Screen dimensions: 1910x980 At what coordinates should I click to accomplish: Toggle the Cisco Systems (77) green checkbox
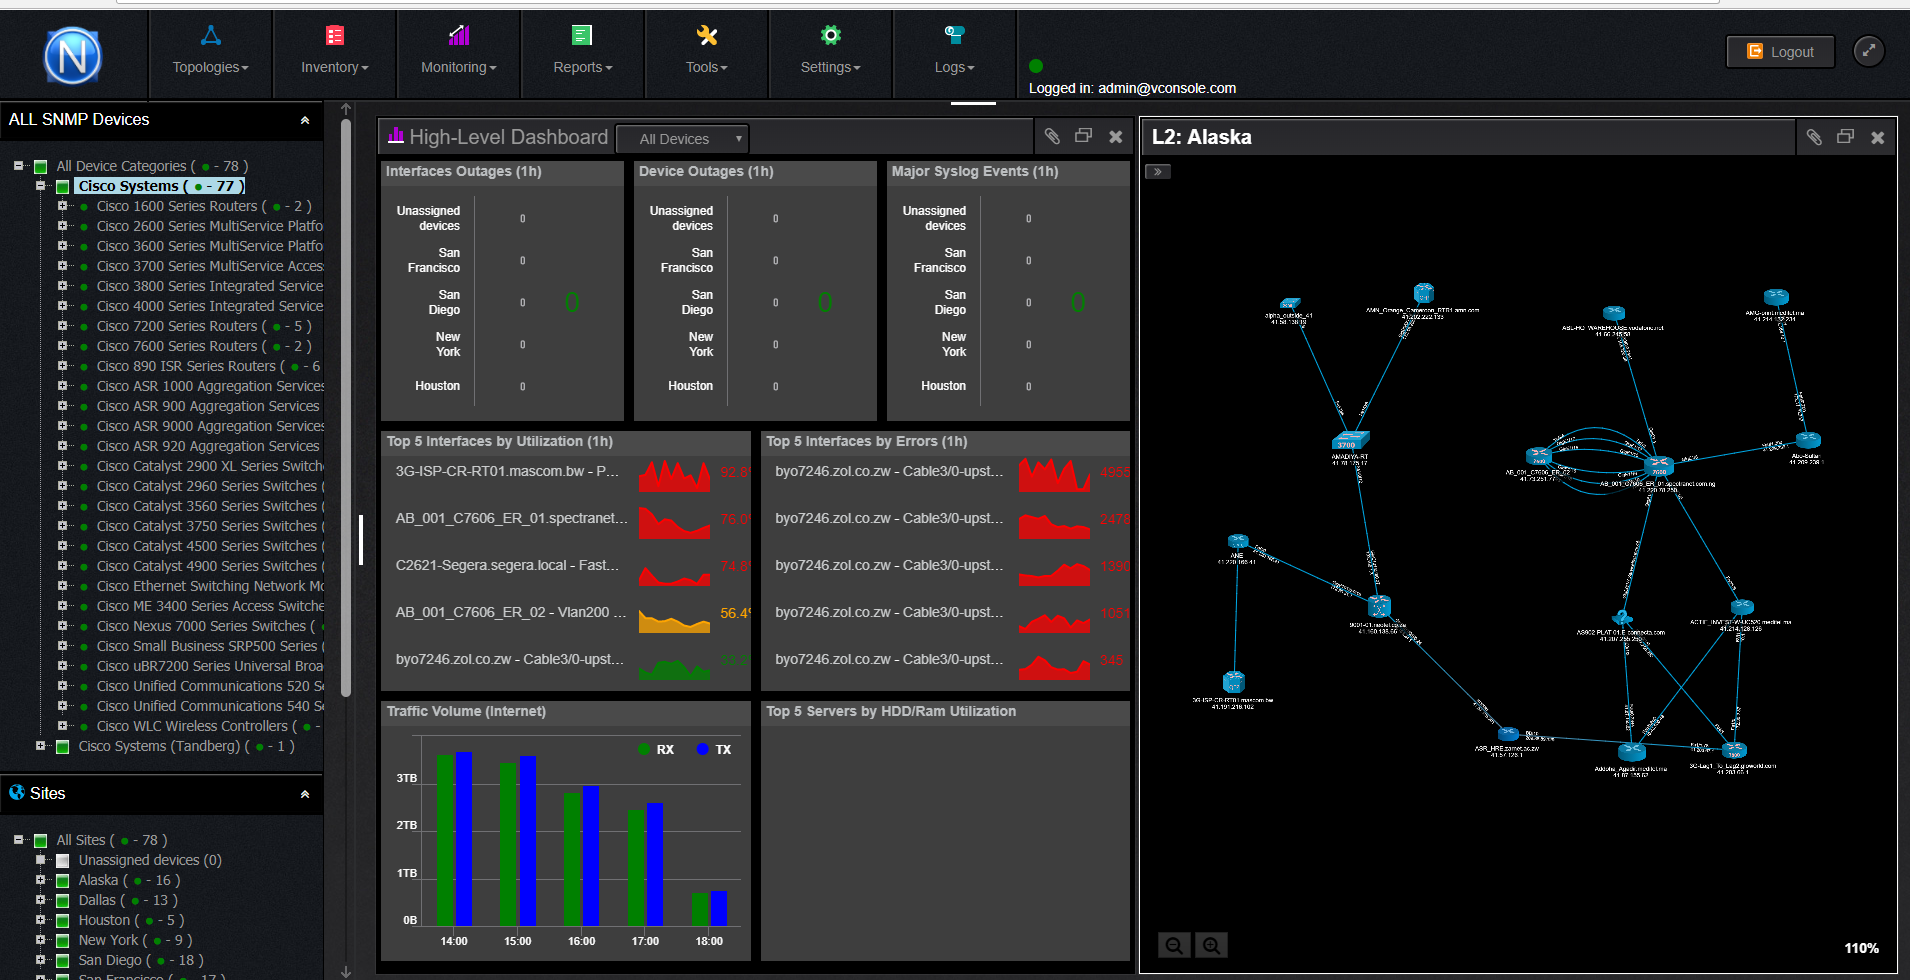click(x=63, y=187)
